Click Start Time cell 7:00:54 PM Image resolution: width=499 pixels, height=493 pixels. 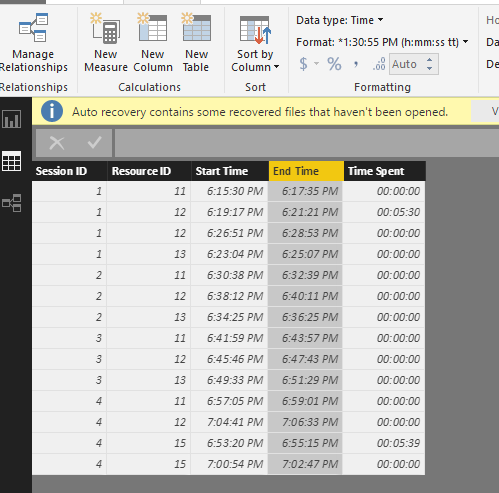pos(230,464)
